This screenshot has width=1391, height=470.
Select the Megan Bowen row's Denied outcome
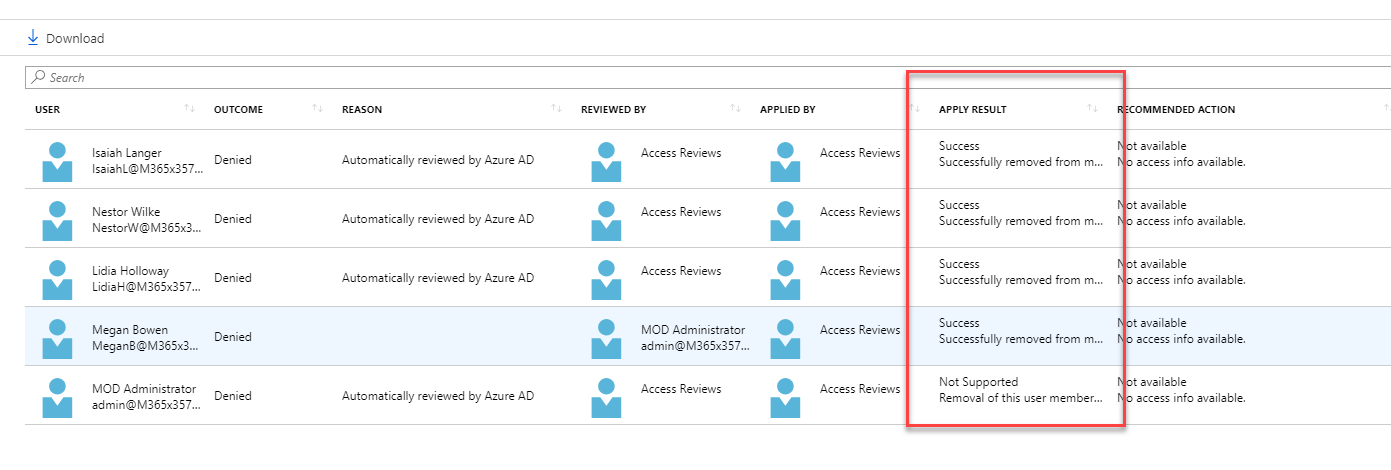[x=233, y=337]
